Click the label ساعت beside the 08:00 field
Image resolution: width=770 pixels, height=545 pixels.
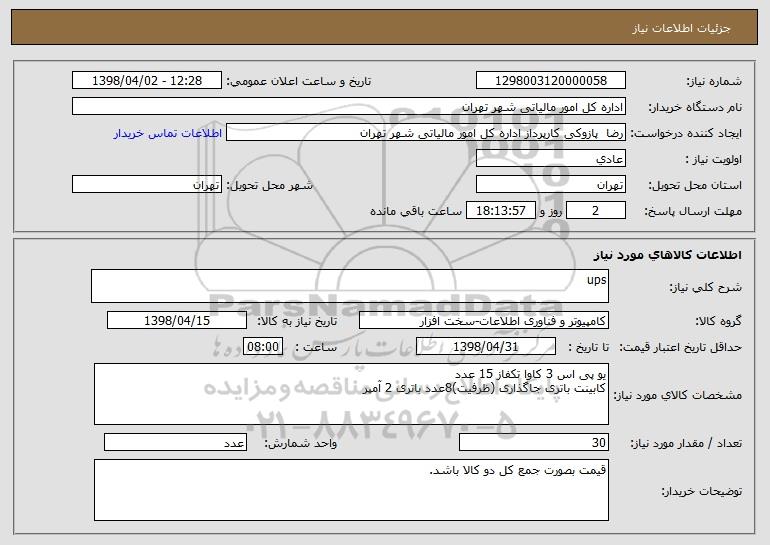coord(316,347)
